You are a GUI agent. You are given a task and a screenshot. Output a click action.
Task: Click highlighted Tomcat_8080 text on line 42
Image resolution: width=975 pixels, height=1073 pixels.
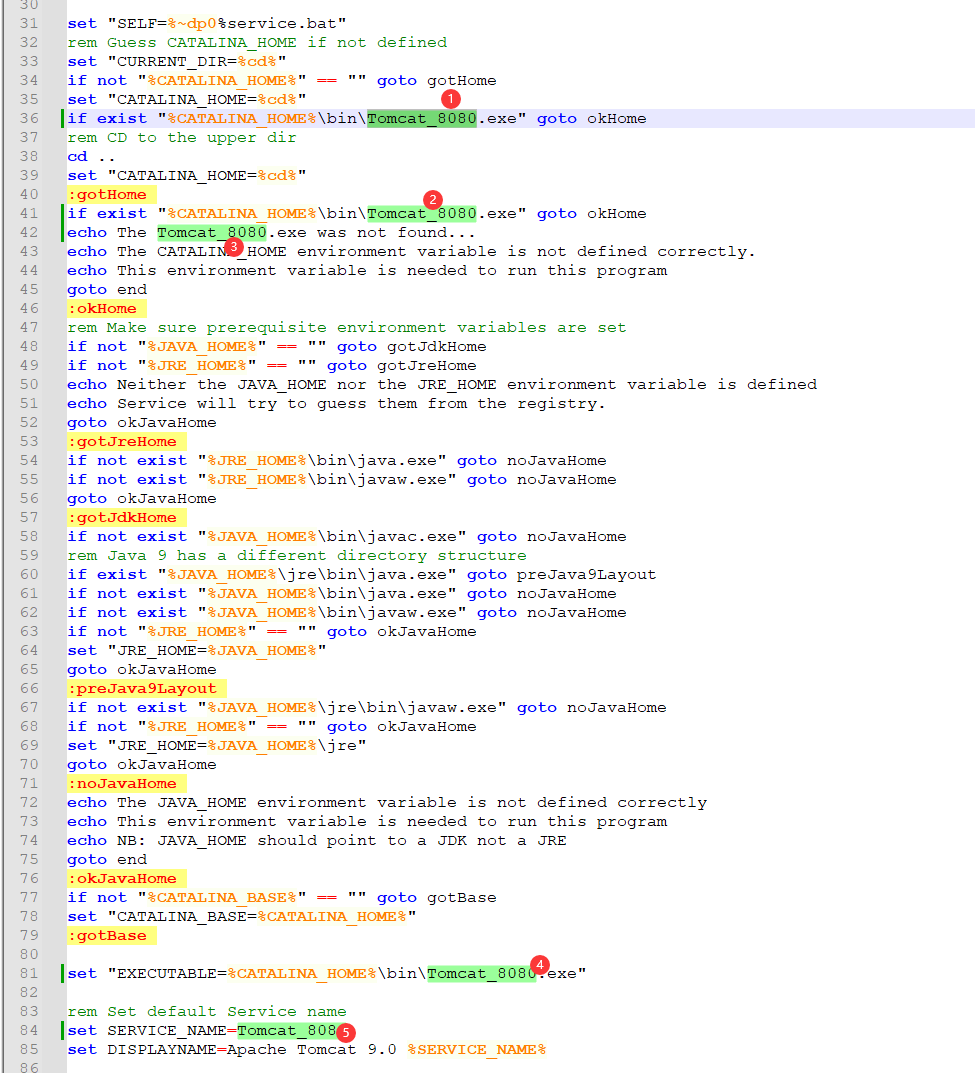click(x=211, y=232)
